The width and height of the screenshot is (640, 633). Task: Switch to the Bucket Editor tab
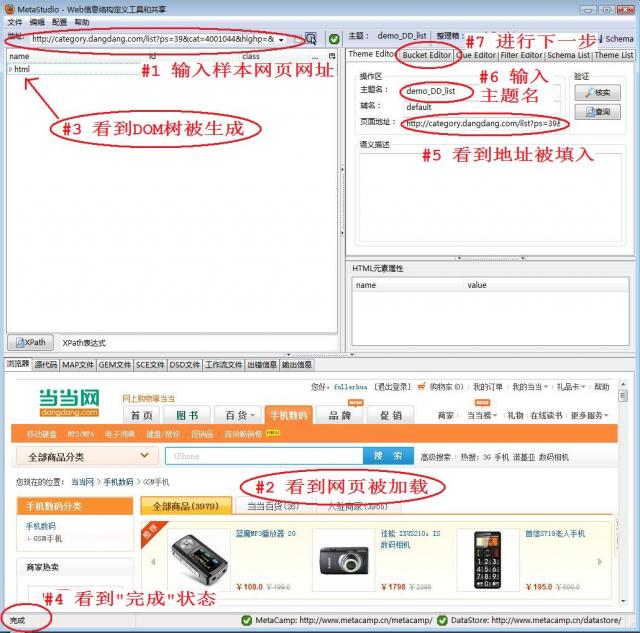point(427,55)
